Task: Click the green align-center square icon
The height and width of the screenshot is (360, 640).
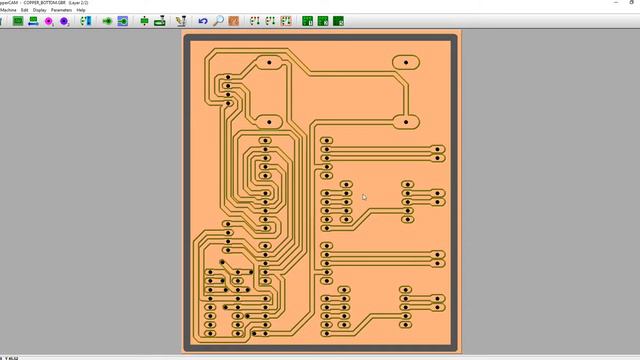Action: [144, 21]
